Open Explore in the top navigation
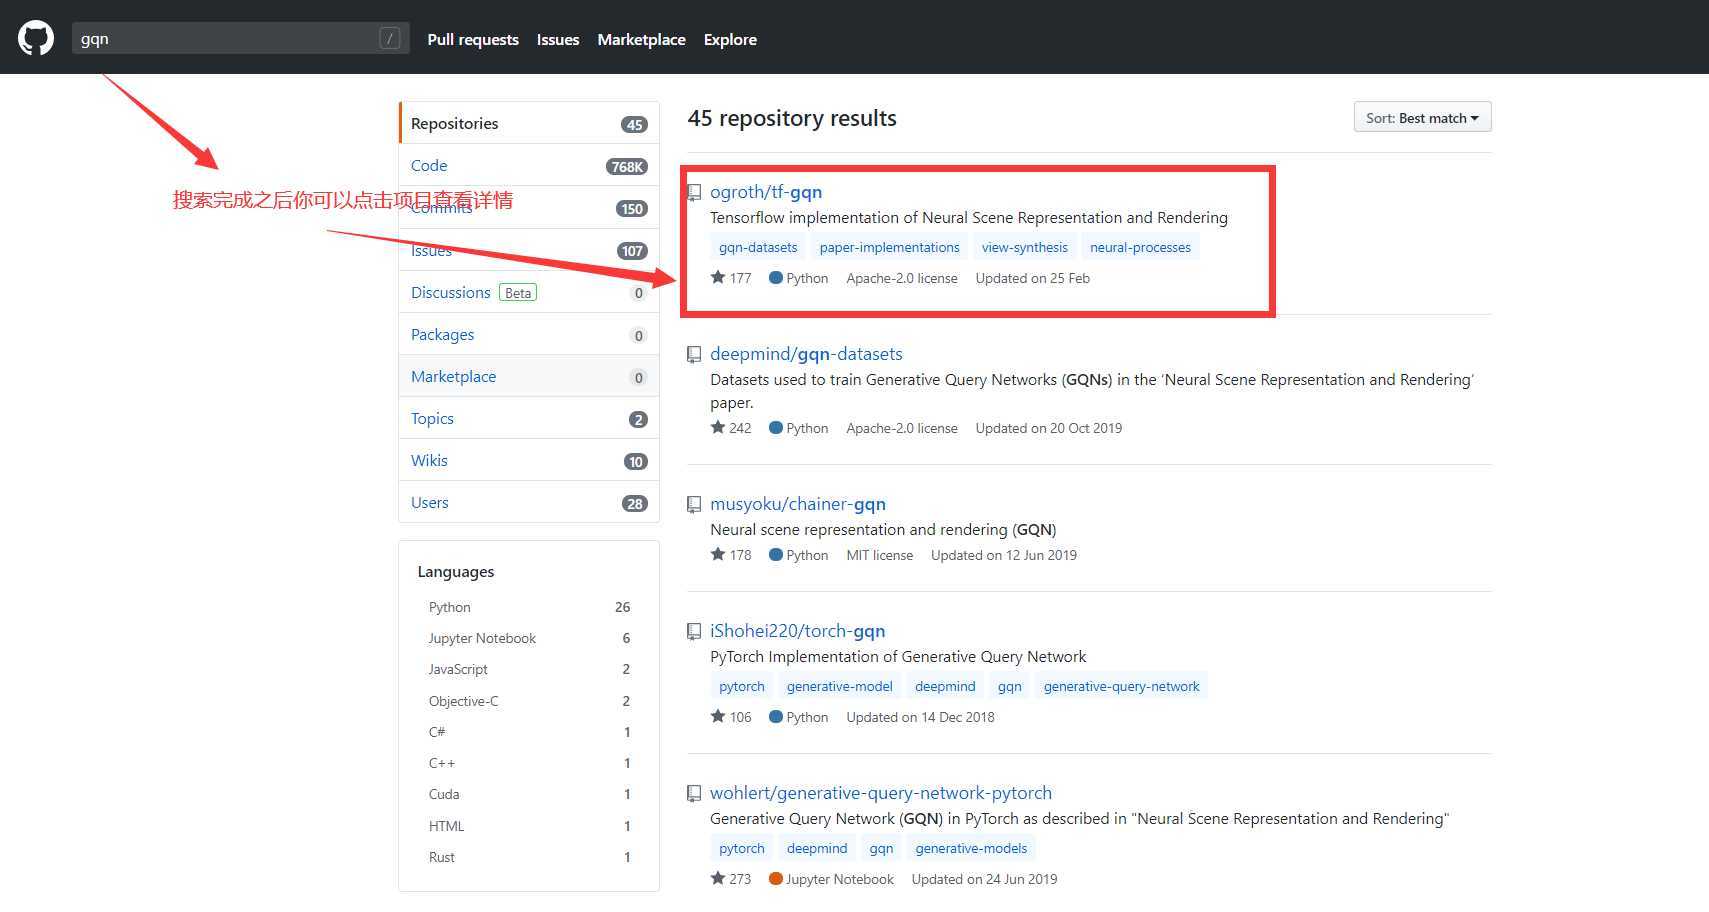Viewport: 1709px width, 912px height. tap(730, 39)
